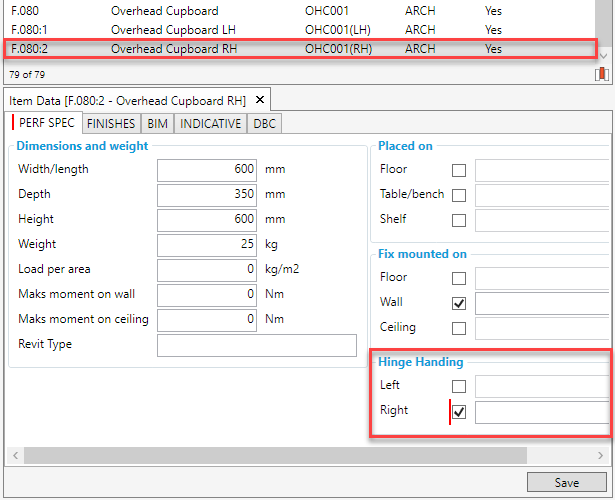This screenshot has width=615, height=500.
Task: Focus the Revit Type text box
Action: (256, 345)
